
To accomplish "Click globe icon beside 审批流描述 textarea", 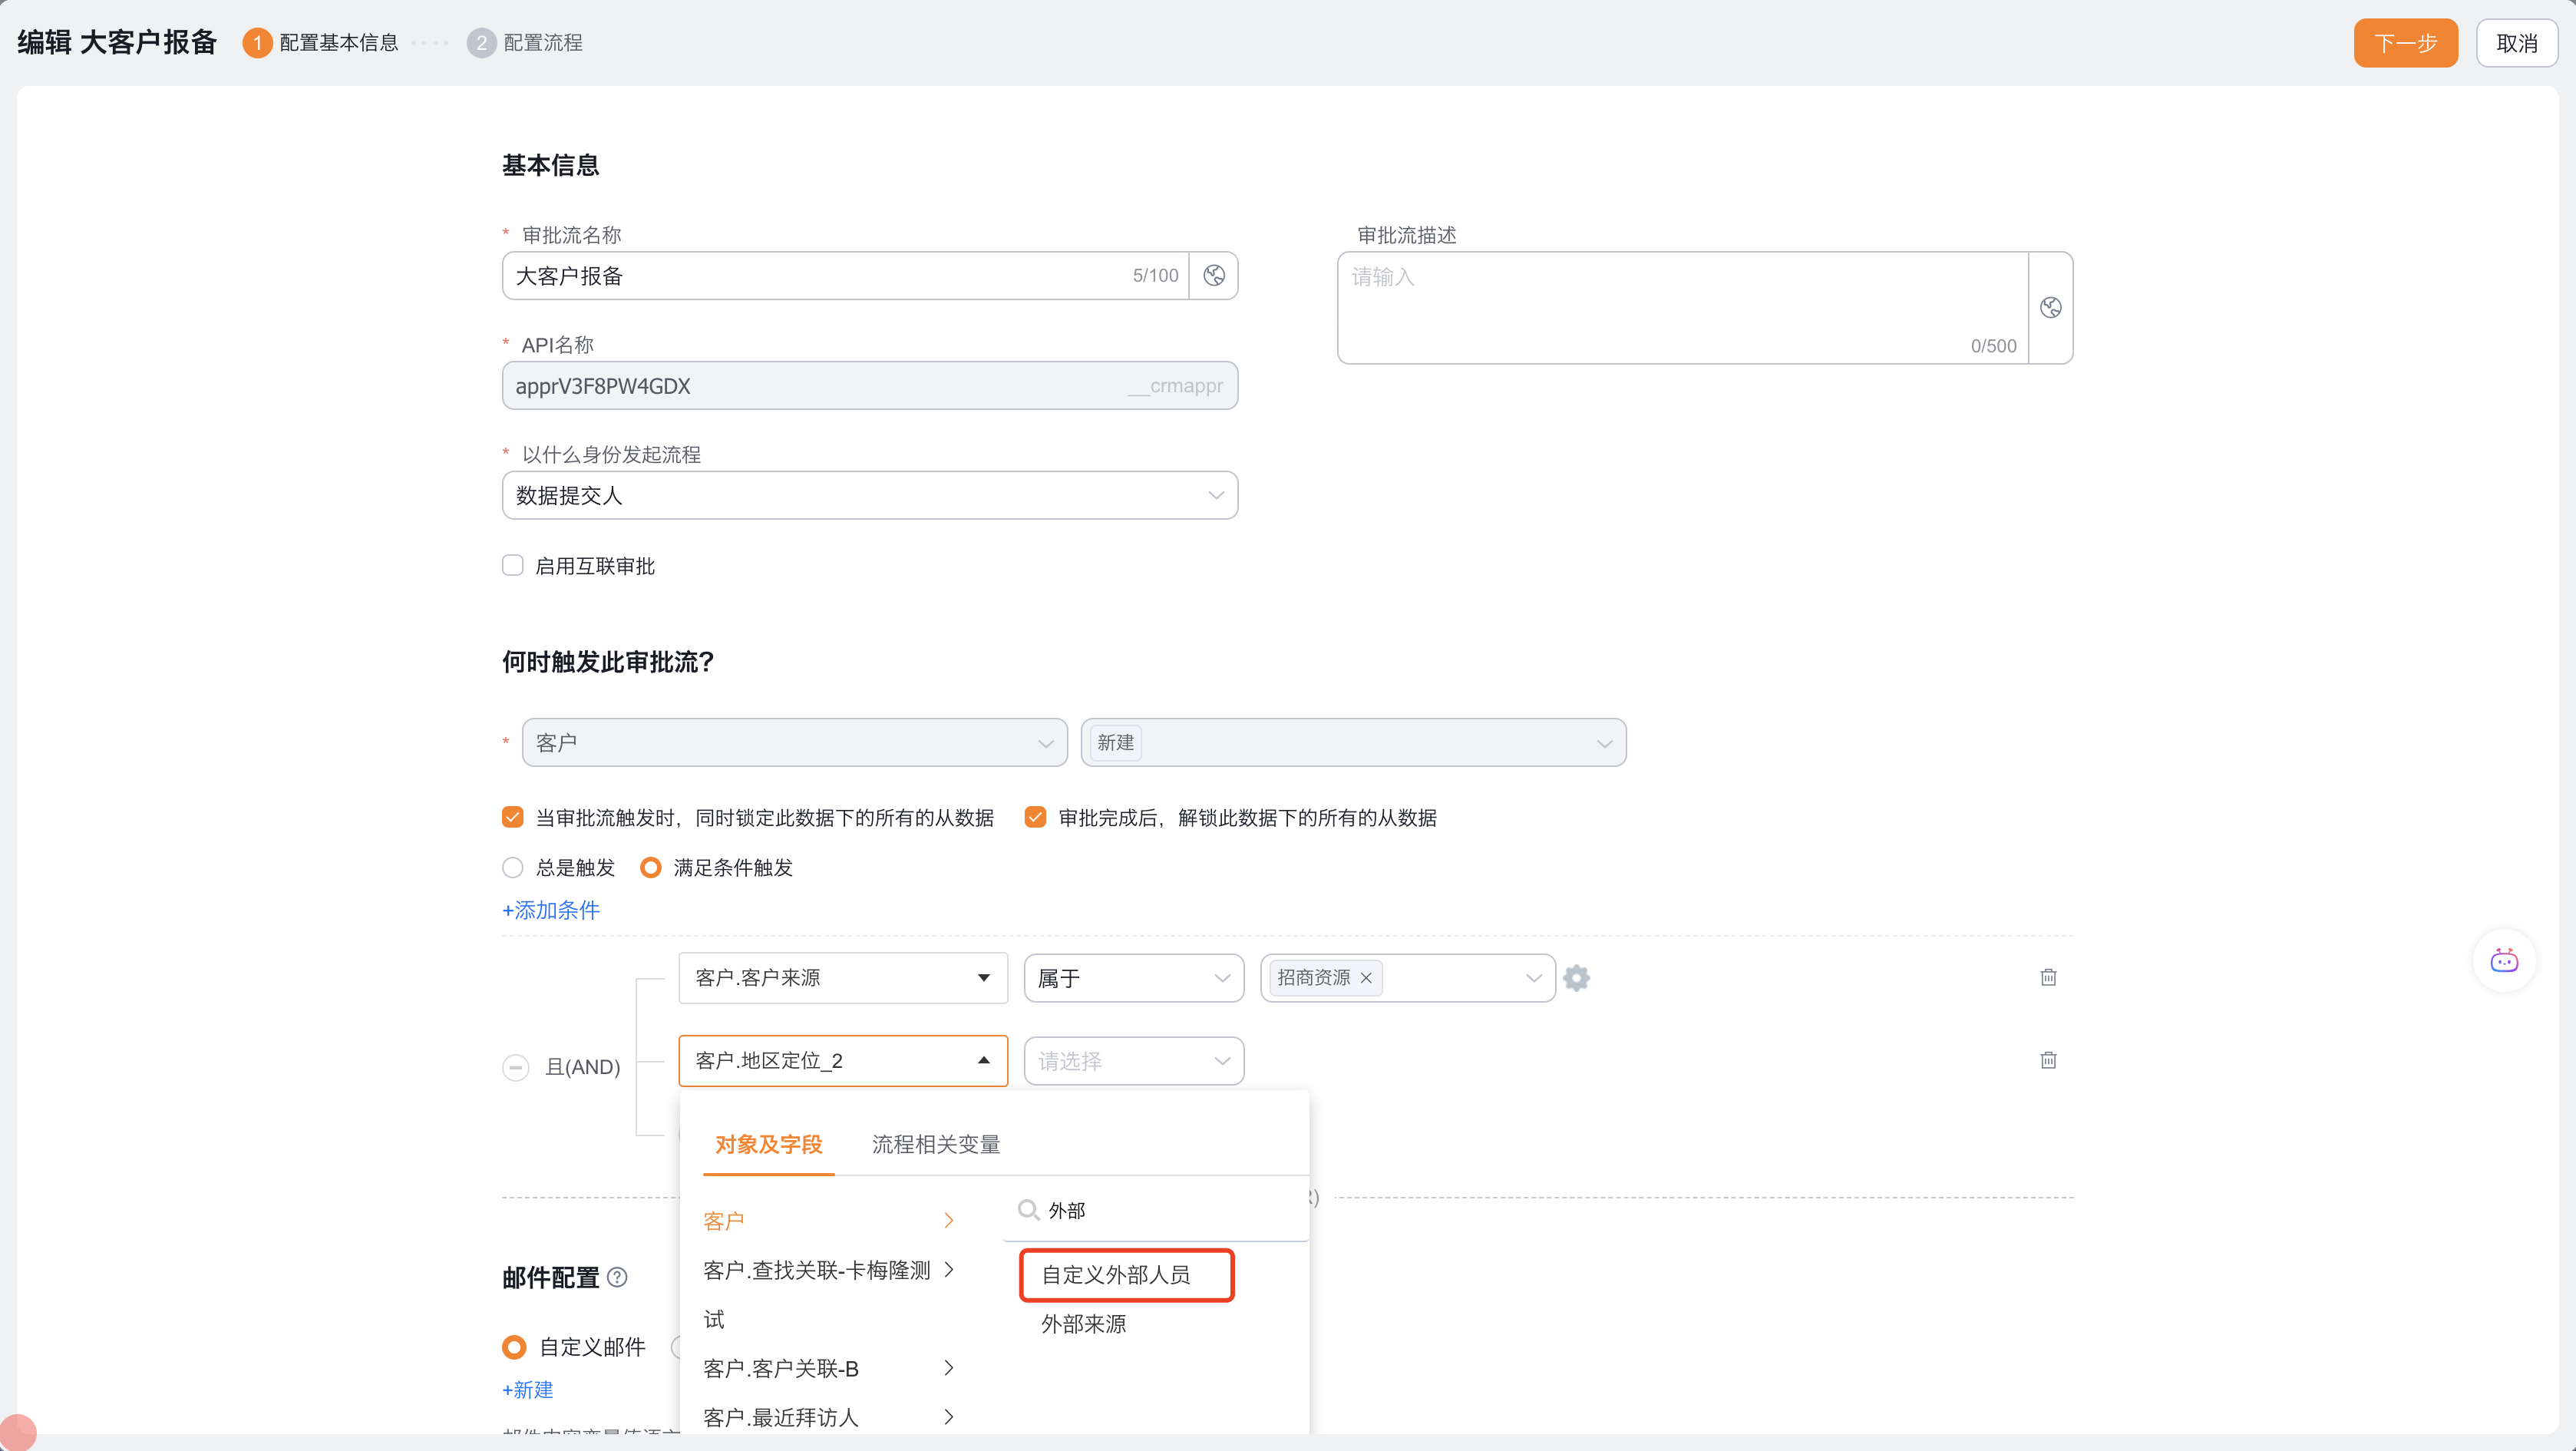I will coord(2050,308).
